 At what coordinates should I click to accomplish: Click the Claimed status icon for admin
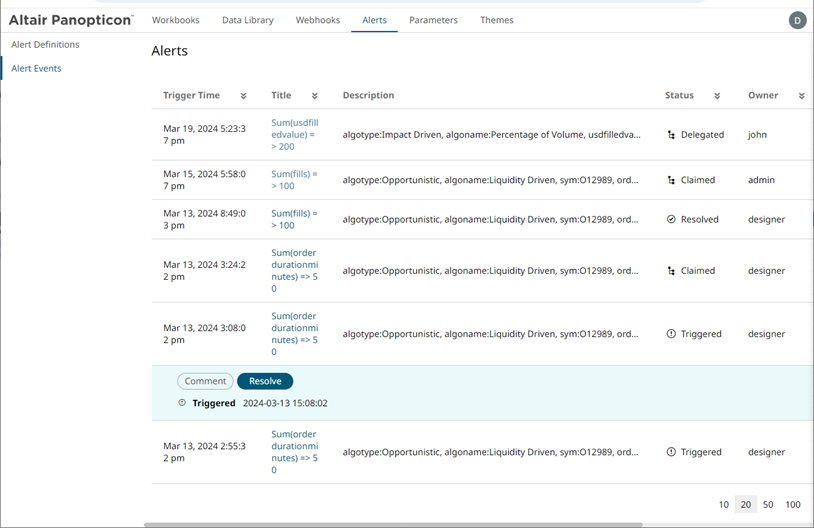671,181
